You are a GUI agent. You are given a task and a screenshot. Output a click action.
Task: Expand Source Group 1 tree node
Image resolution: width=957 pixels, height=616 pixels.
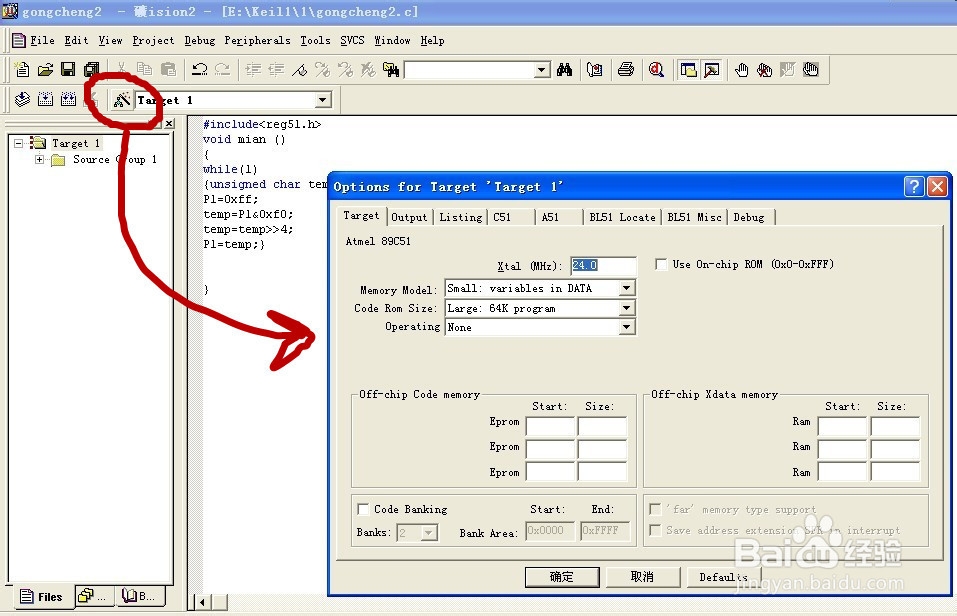39,160
